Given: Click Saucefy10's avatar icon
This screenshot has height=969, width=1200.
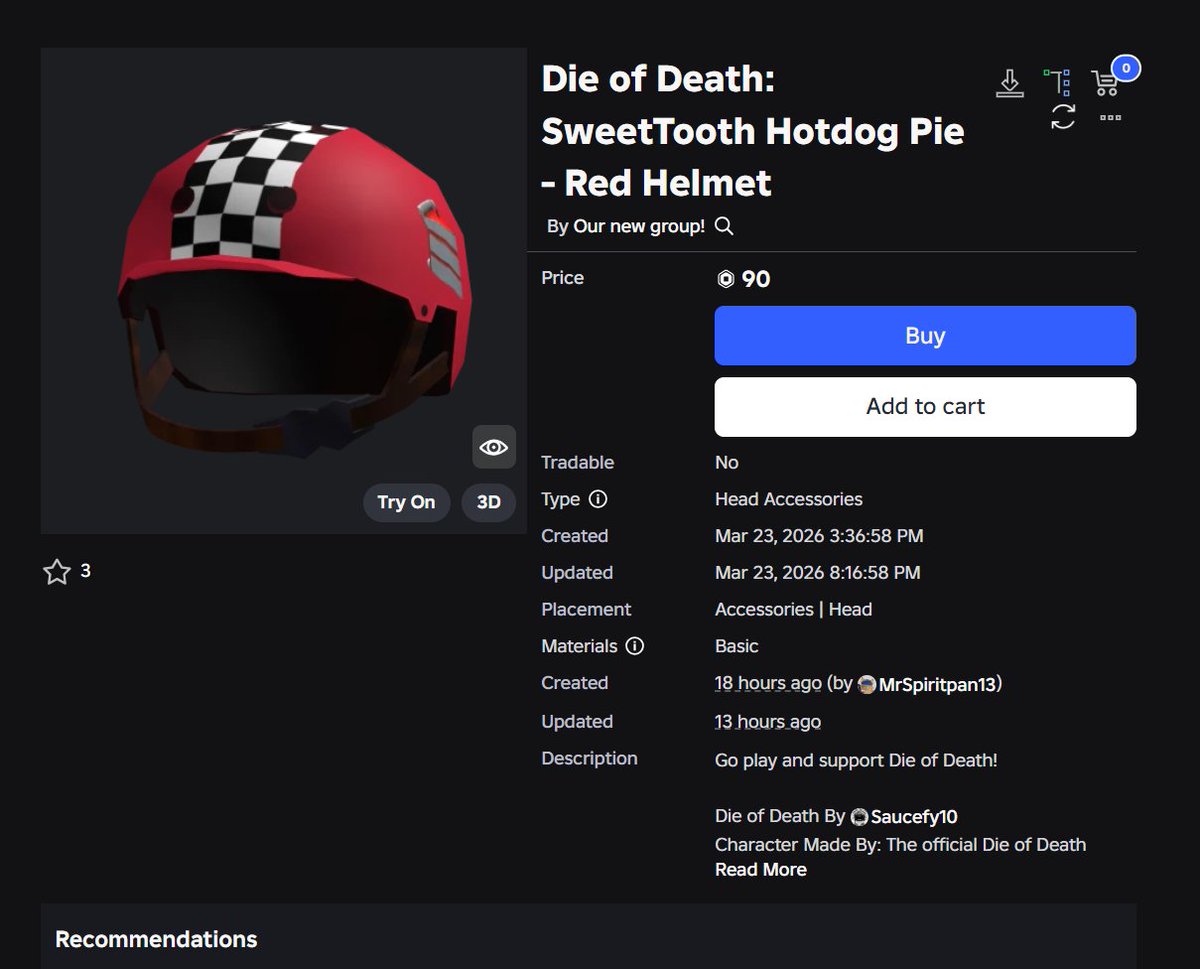Looking at the screenshot, I should pyautogui.click(x=859, y=817).
